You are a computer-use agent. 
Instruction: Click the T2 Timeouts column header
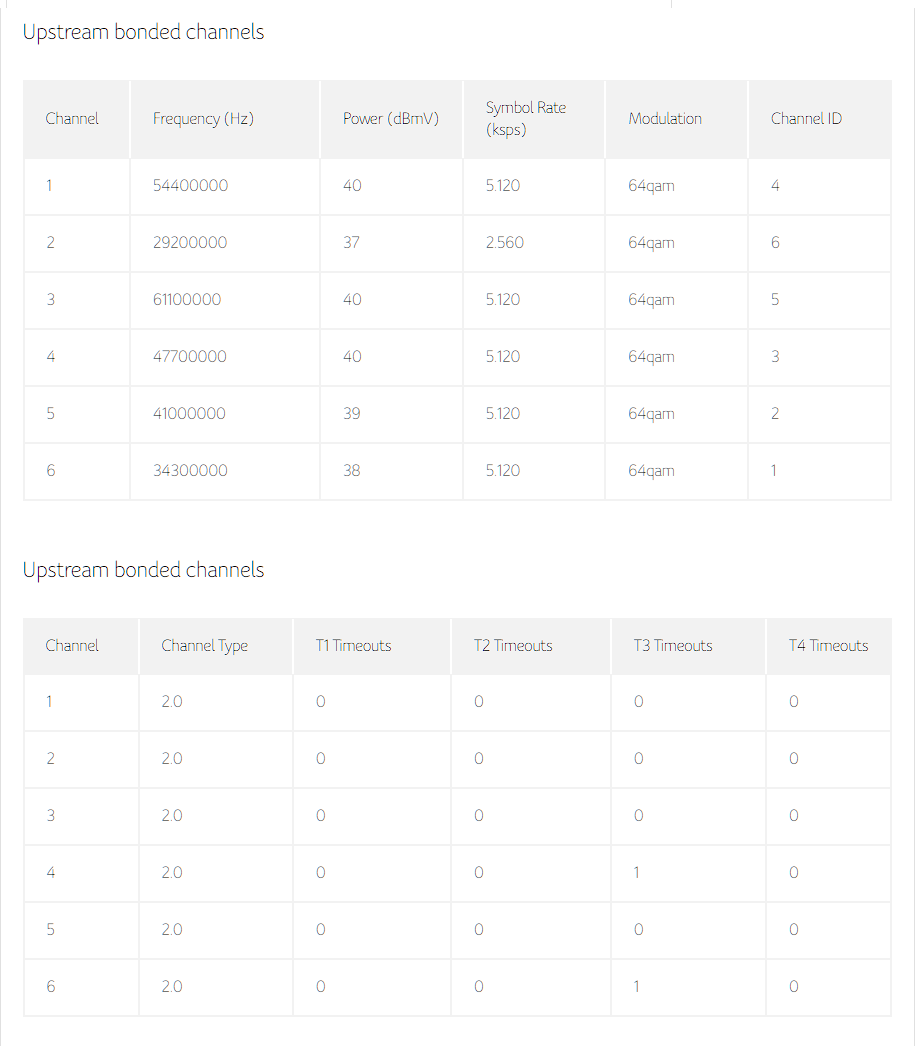(x=513, y=646)
